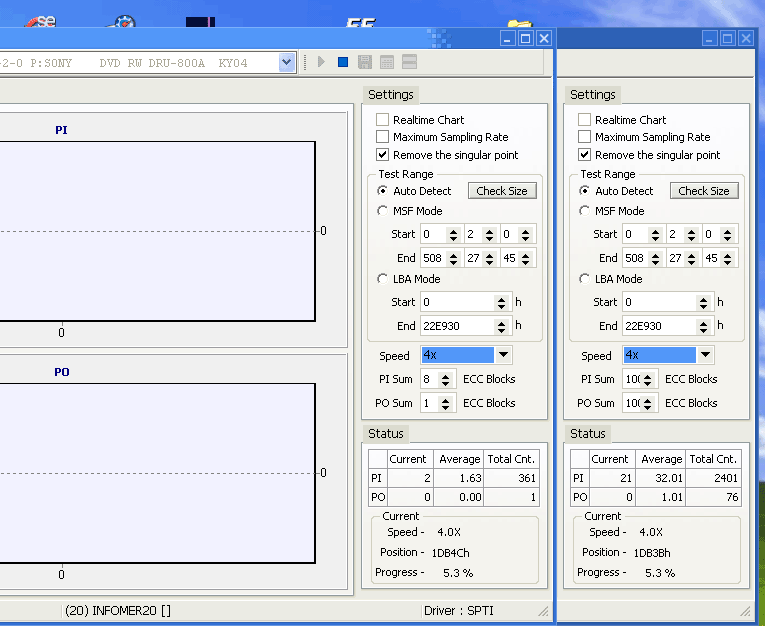Enable Realtime Chart in the left window
765x626 pixels.
383,120
